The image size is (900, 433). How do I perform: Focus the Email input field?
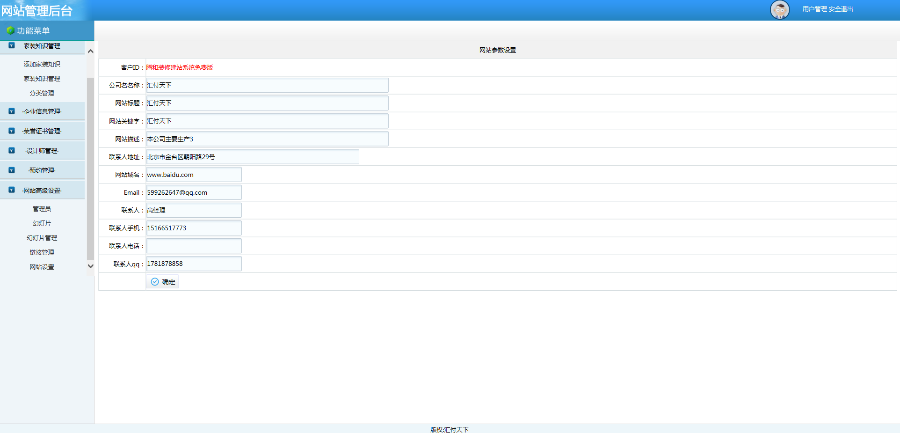point(194,192)
